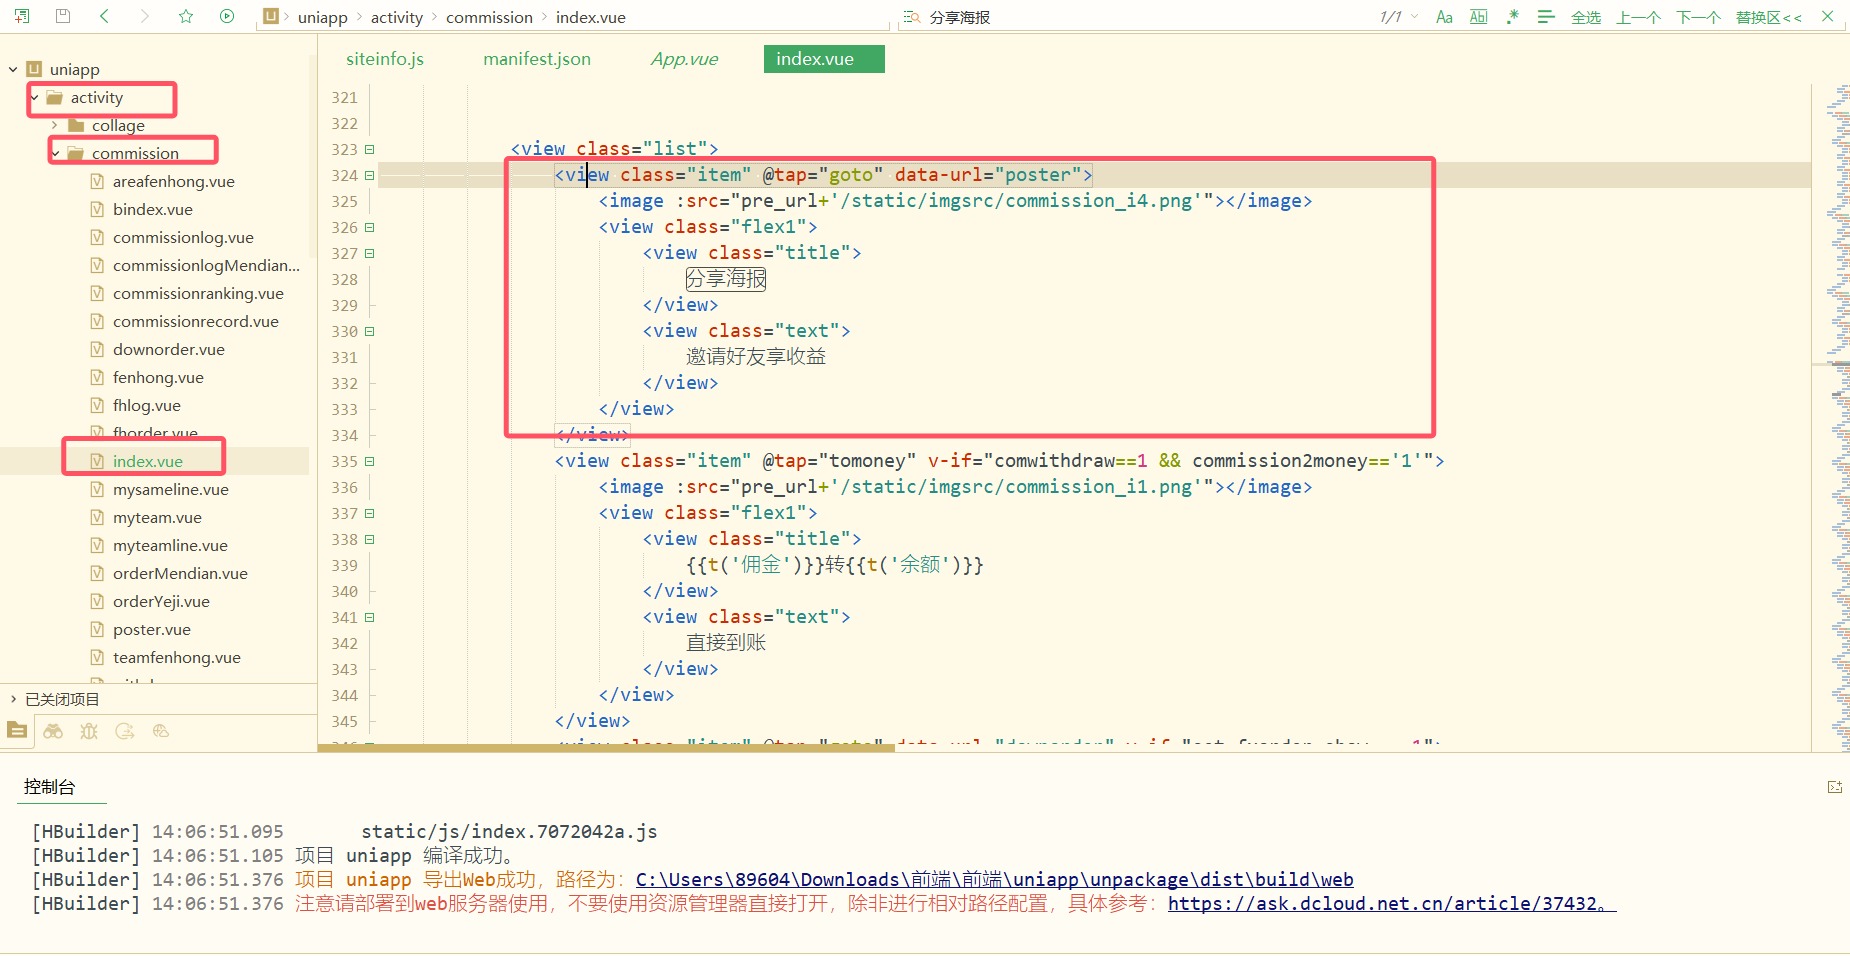Fold code at line 324
1850x956 pixels.
pos(369,175)
